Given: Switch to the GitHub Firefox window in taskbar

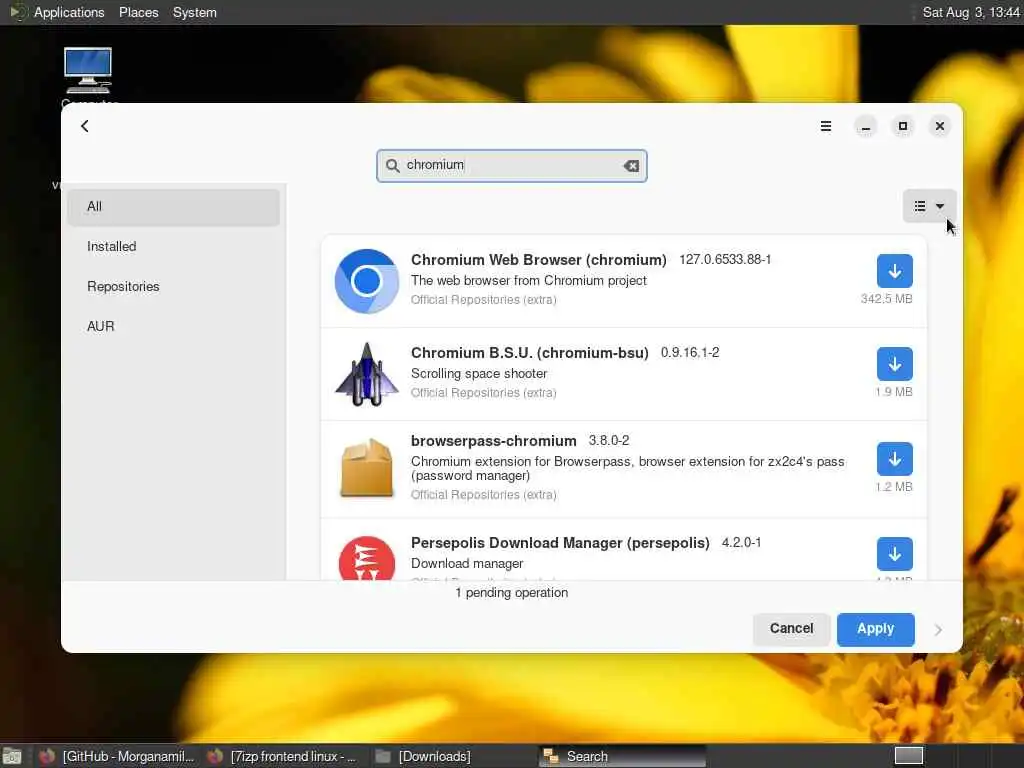Looking at the screenshot, I should click(118, 756).
